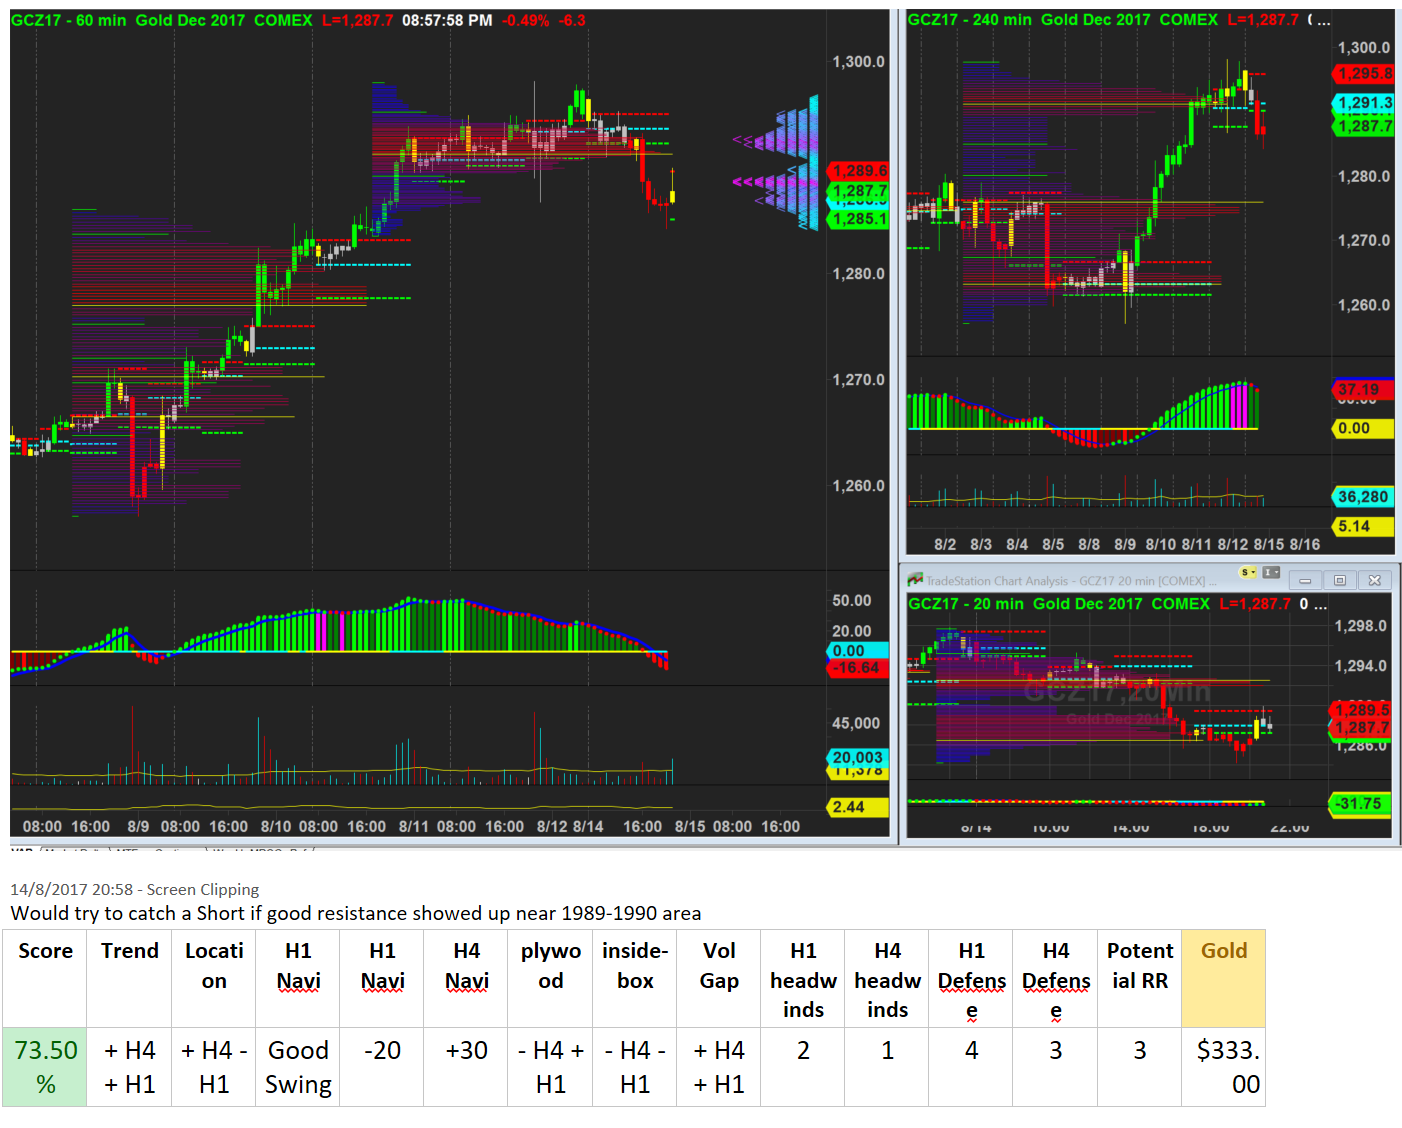This screenshot has height=1128, width=1402.
Task: Click the H4 headwinds value 1
Action: coord(886,1067)
